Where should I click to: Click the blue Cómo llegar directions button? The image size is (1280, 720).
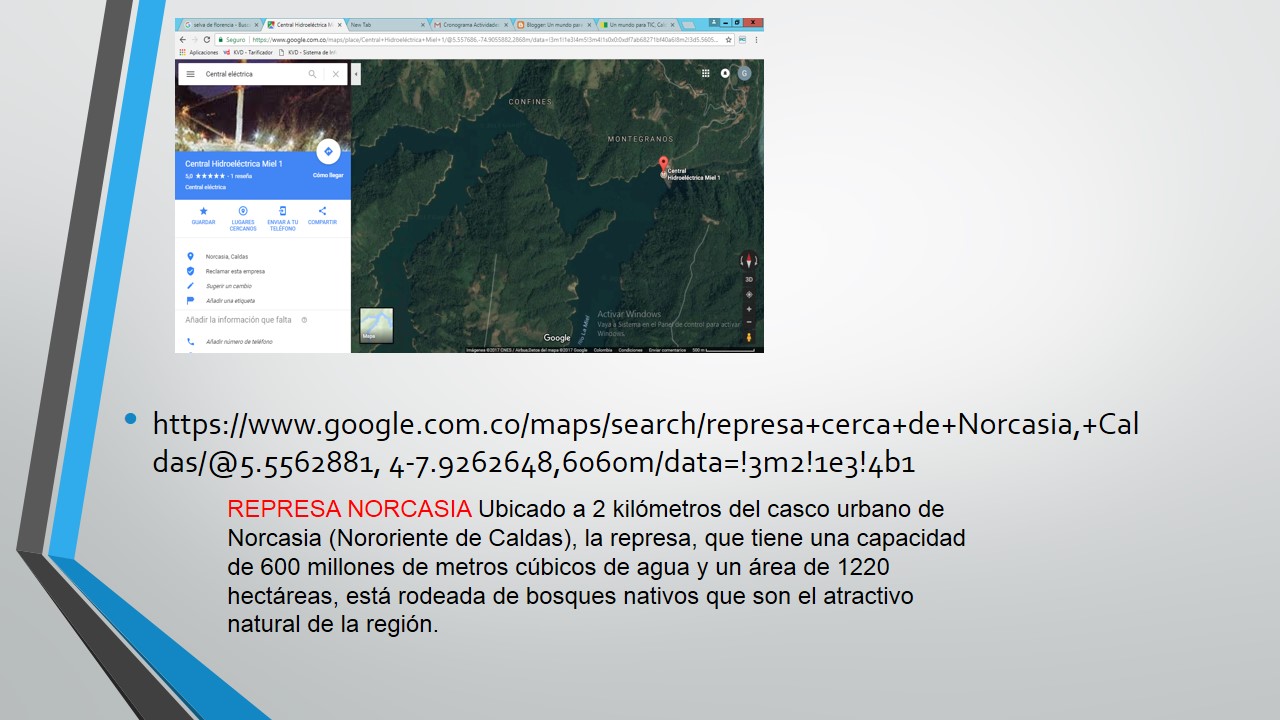pyautogui.click(x=328, y=151)
